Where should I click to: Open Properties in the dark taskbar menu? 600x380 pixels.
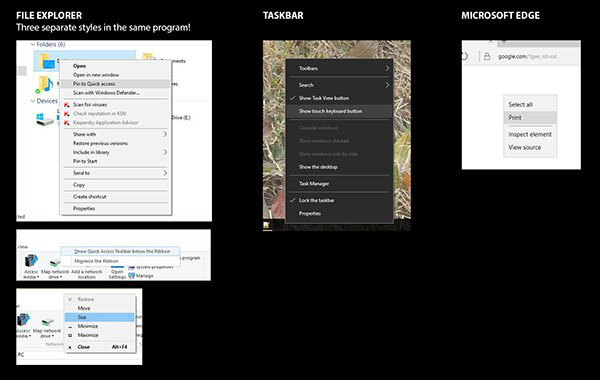[339, 214]
